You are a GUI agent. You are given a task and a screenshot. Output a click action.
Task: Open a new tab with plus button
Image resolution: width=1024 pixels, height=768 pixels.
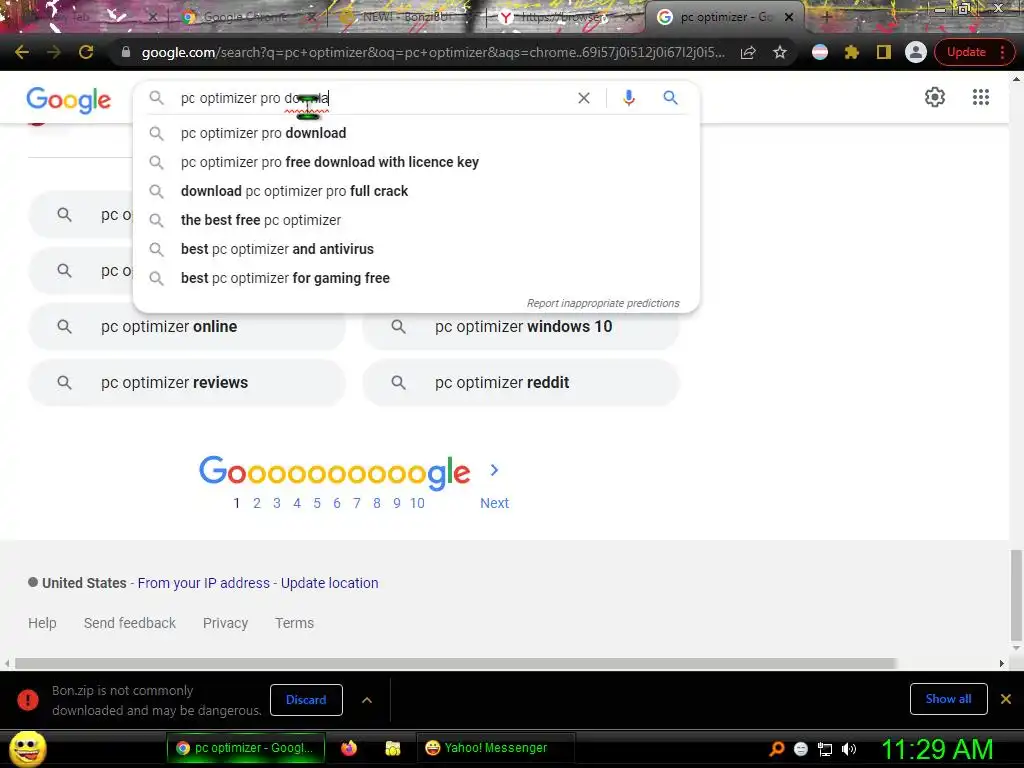[x=826, y=17]
